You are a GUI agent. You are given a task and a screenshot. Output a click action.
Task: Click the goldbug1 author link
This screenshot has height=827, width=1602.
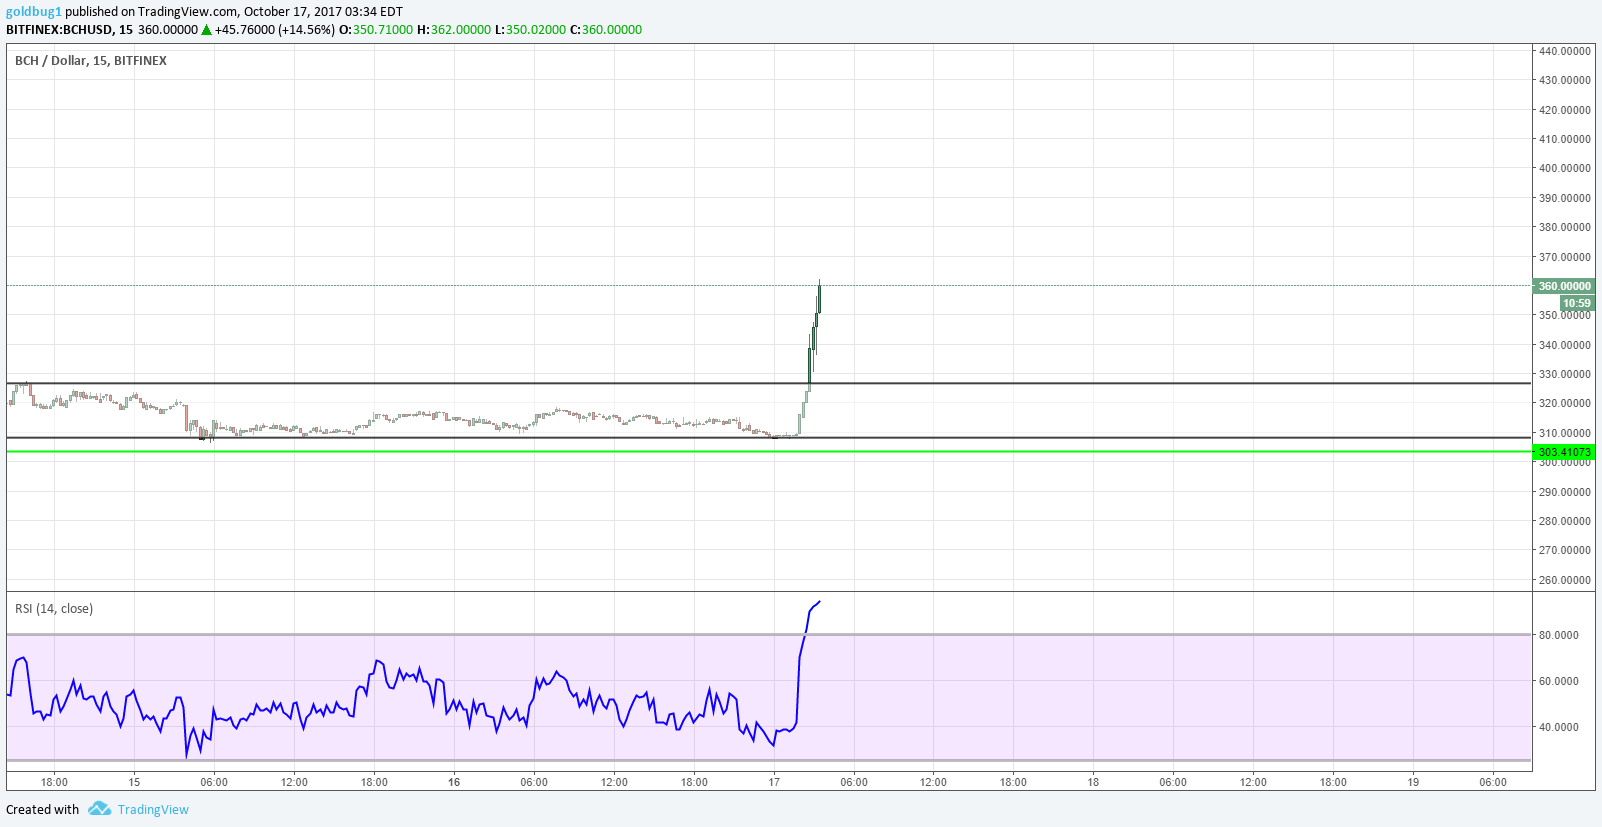click(34, 12)
